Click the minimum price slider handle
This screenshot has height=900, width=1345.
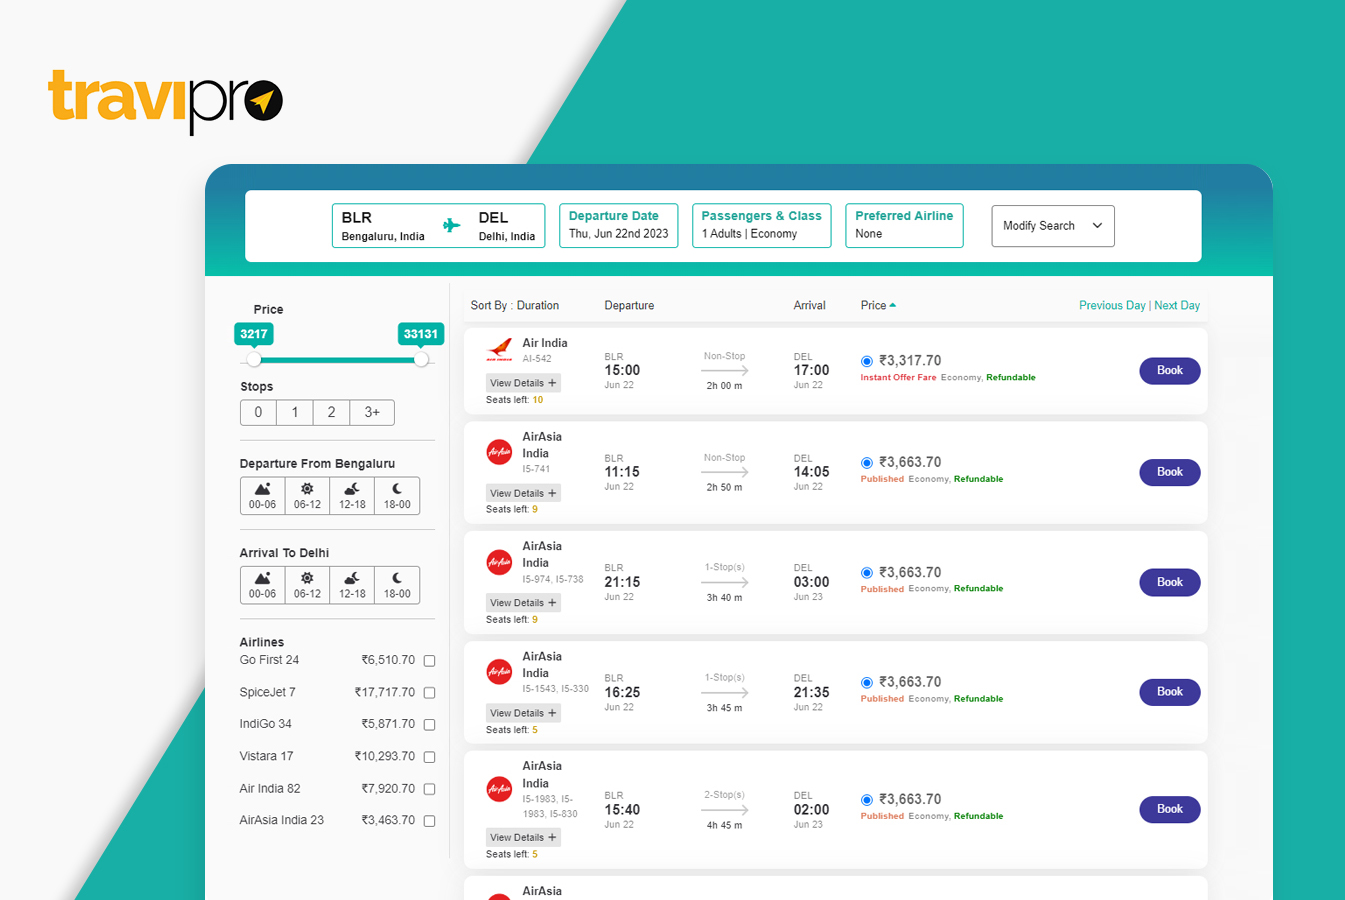(x=254, y=359)
